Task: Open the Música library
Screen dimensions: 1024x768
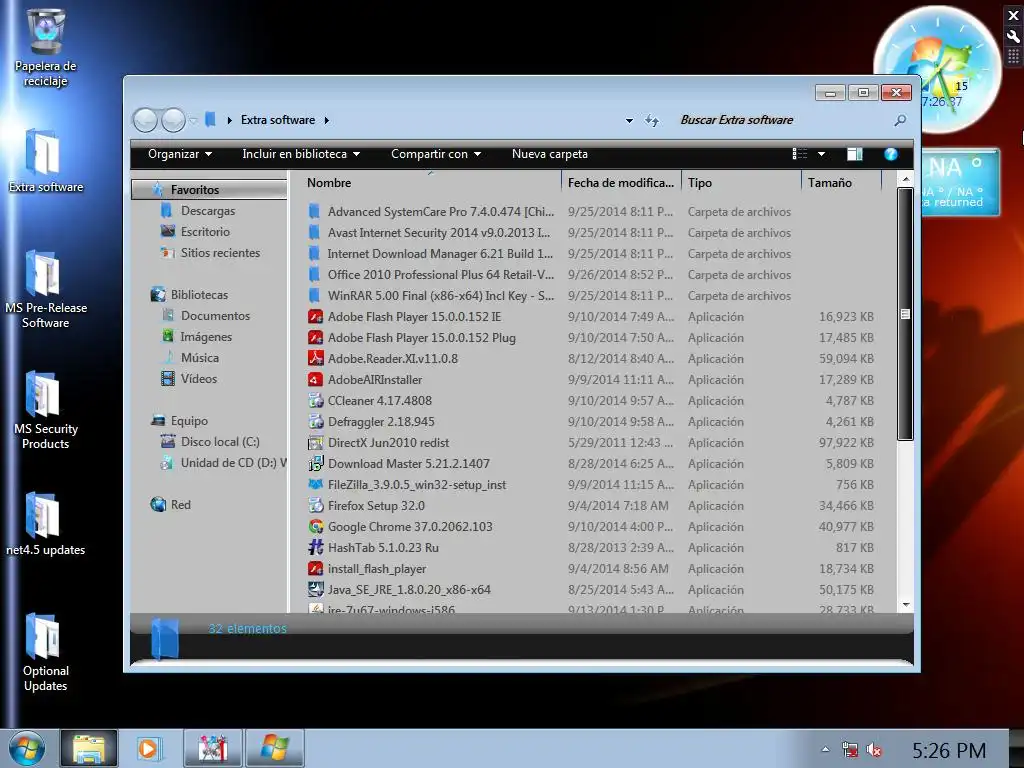Action: 199,357
